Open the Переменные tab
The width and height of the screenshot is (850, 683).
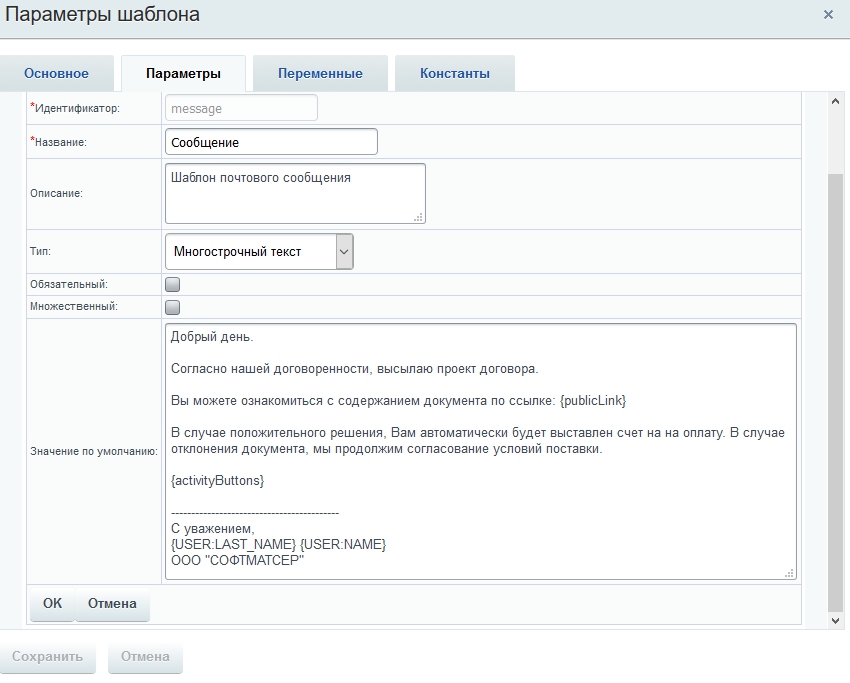[320, 74]
